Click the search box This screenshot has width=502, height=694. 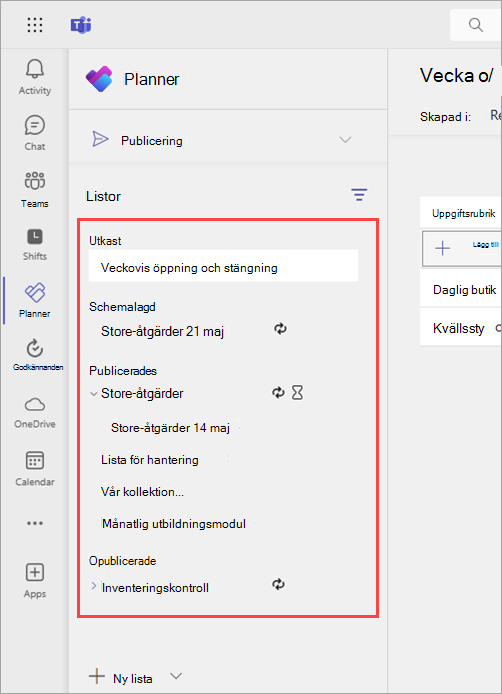[476, 25]
